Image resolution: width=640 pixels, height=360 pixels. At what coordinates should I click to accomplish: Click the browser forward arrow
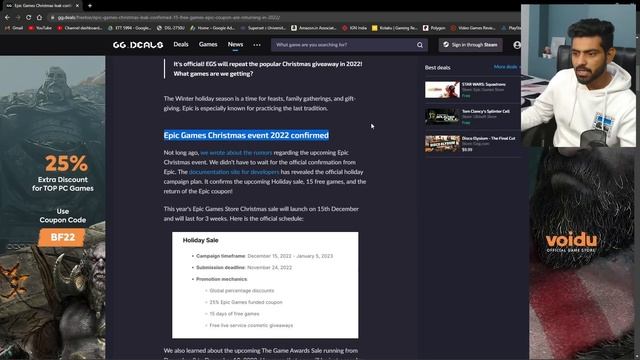[x=18, y=18]
